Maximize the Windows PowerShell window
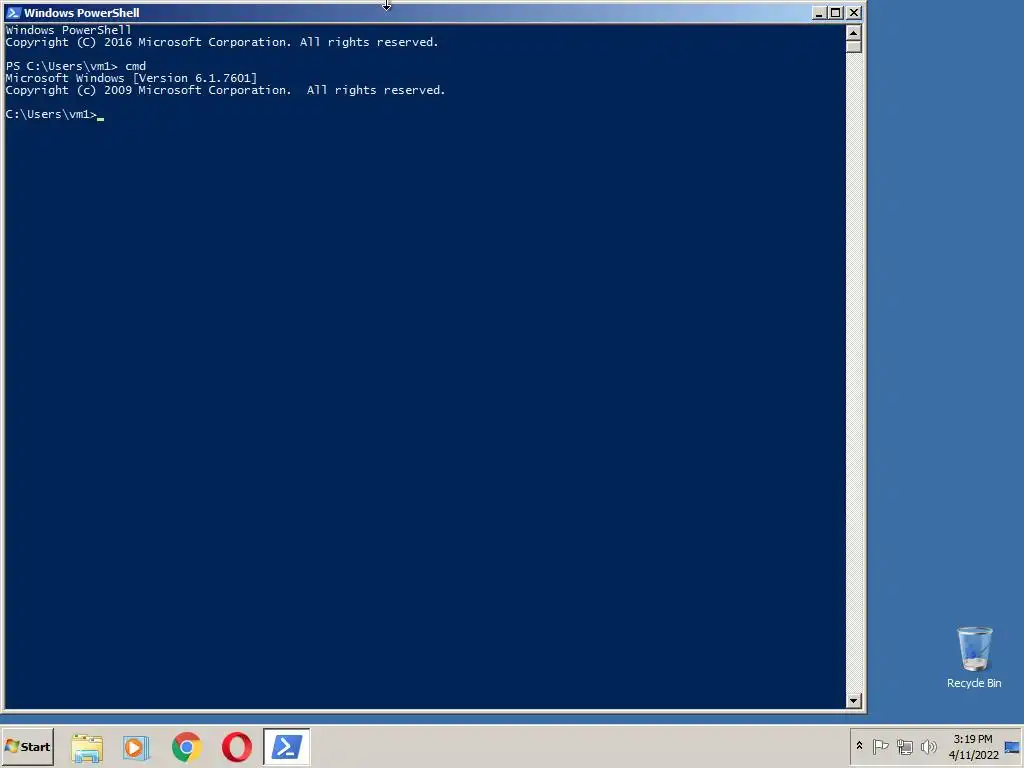This screenshot has width=1024, height=768. tap(835, 12)
